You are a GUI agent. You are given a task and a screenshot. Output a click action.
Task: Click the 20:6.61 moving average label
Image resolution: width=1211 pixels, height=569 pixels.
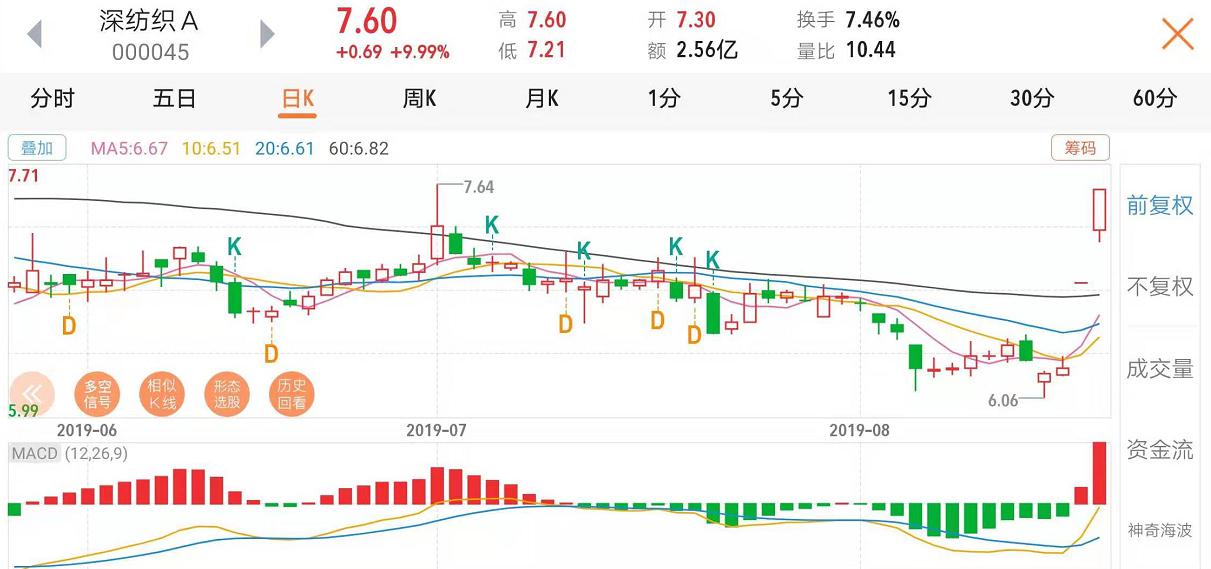(x=284, y=148)
